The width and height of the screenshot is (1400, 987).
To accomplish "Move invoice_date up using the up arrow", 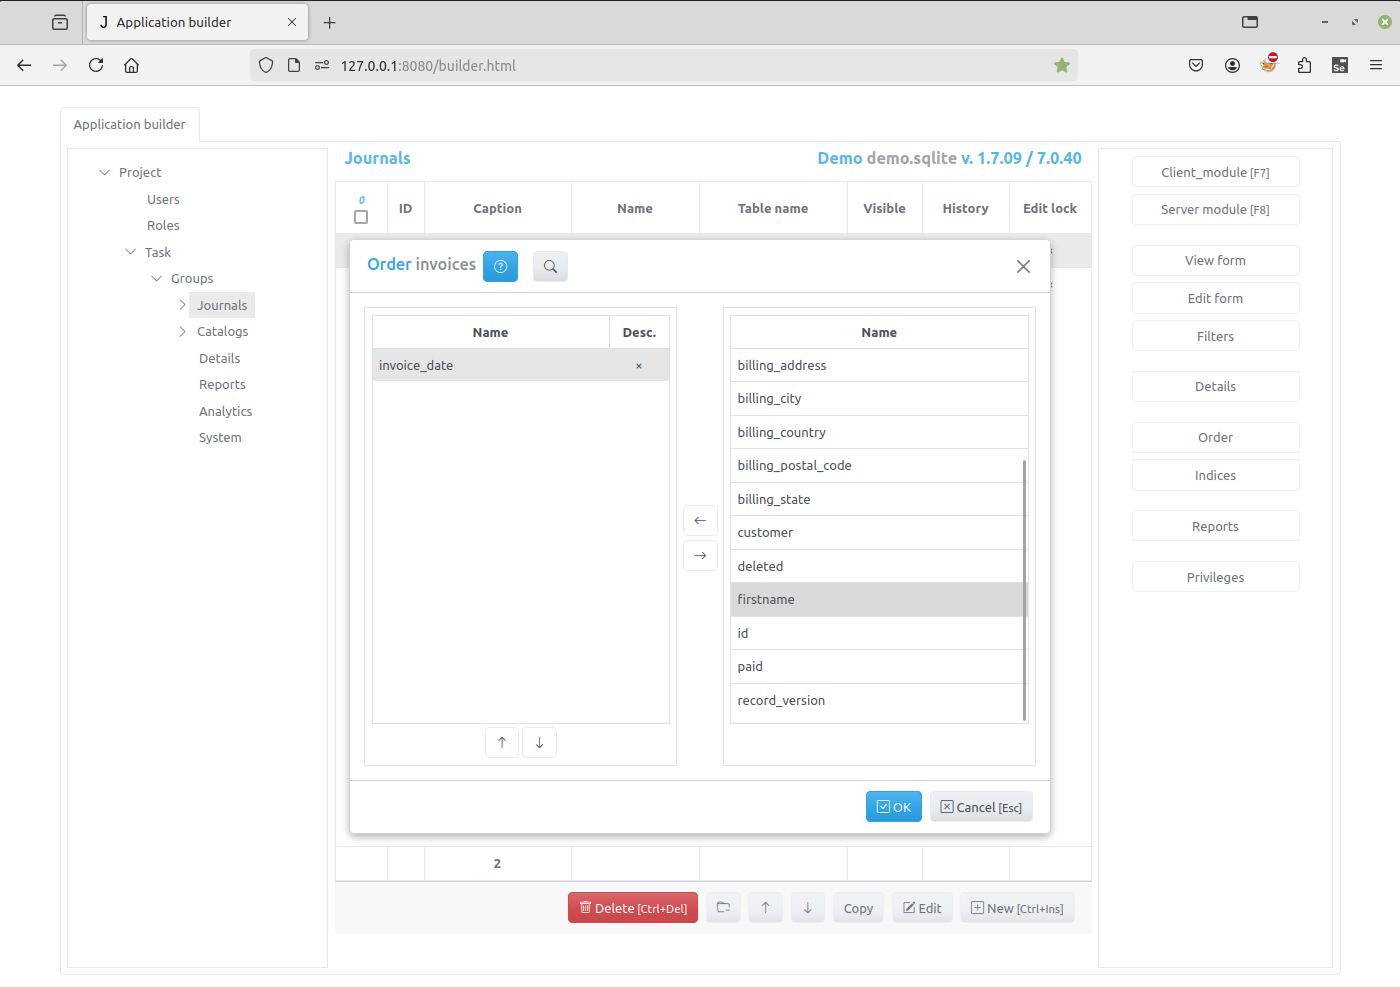I will (x=502, y=742).
